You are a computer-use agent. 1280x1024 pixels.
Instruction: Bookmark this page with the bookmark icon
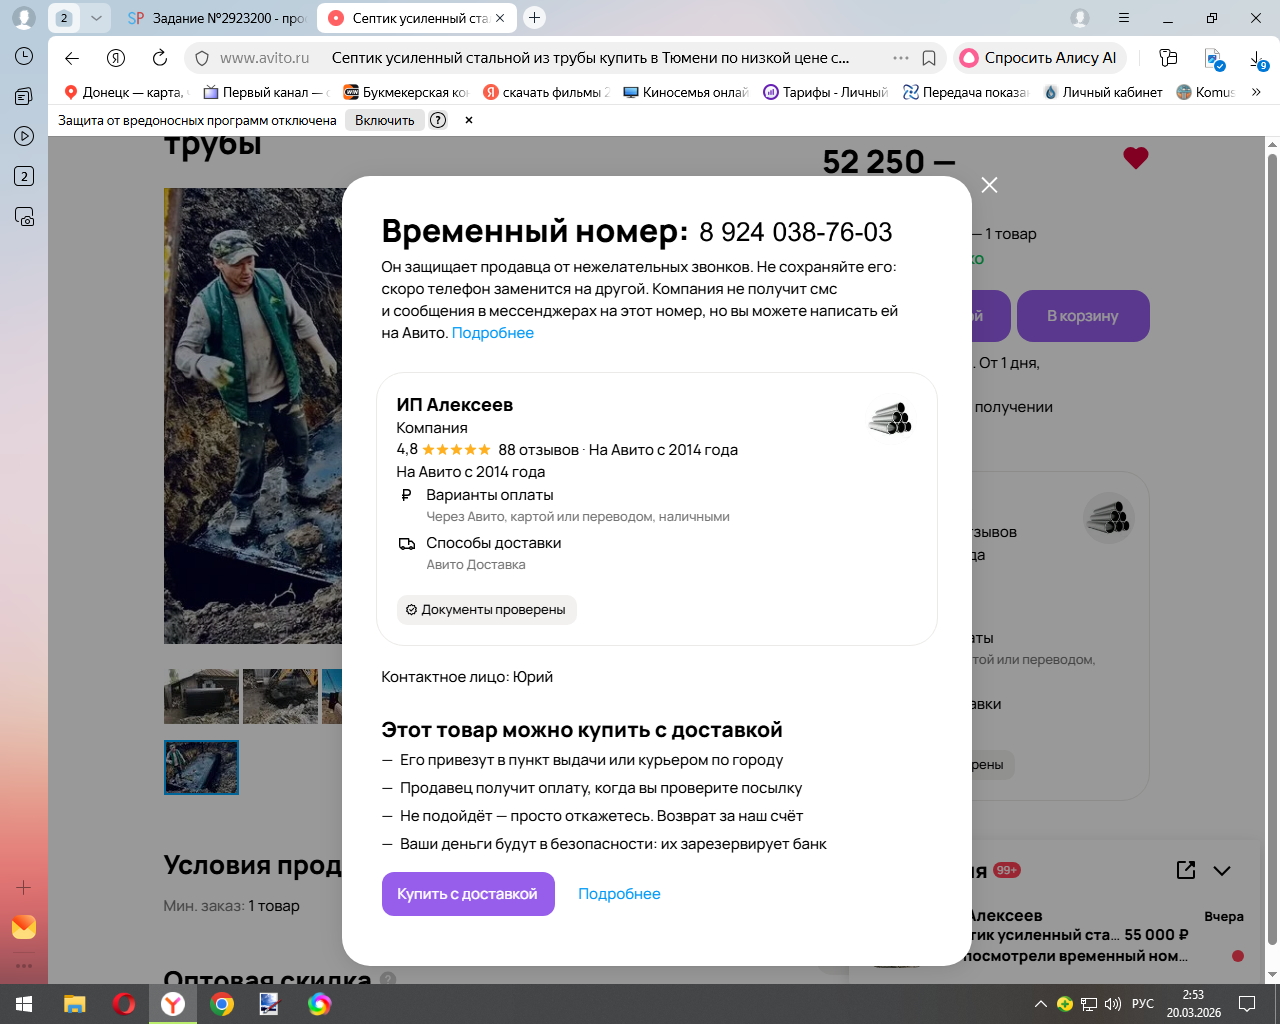coord(929,58)
